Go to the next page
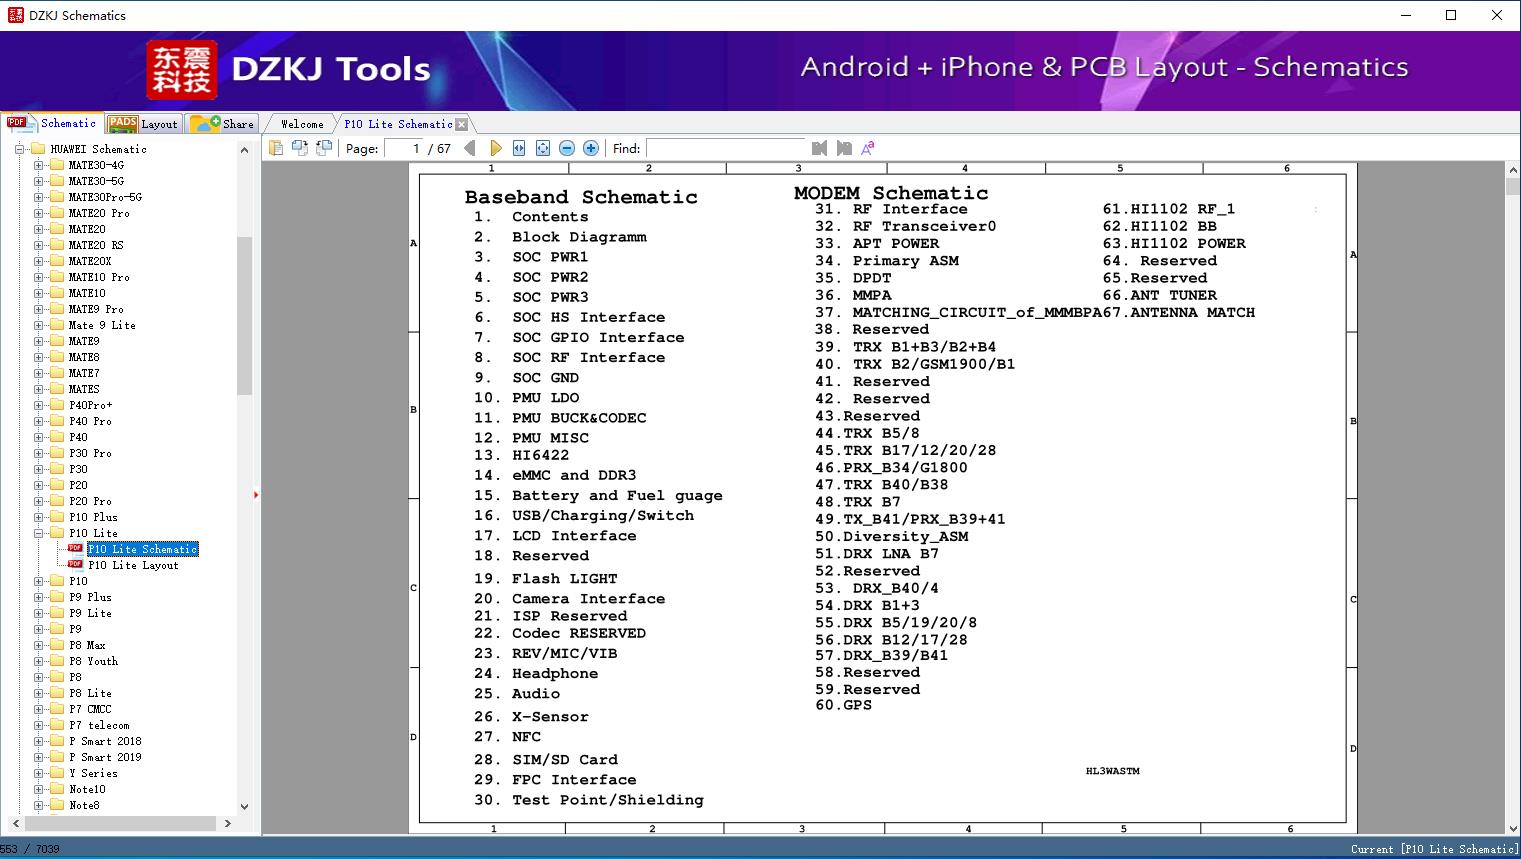Image resolution: width=1521 pixels, height=859 pixels. click(496, 148)
